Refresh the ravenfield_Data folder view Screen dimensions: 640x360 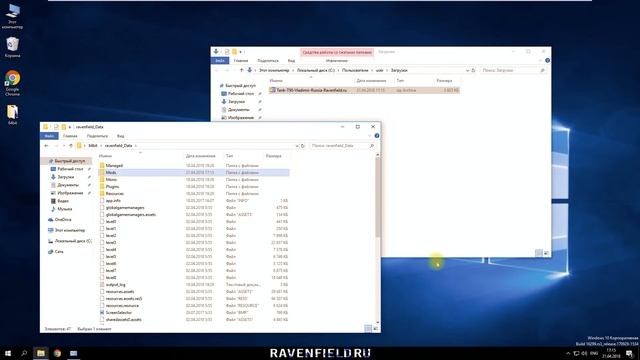coord(303,146)
